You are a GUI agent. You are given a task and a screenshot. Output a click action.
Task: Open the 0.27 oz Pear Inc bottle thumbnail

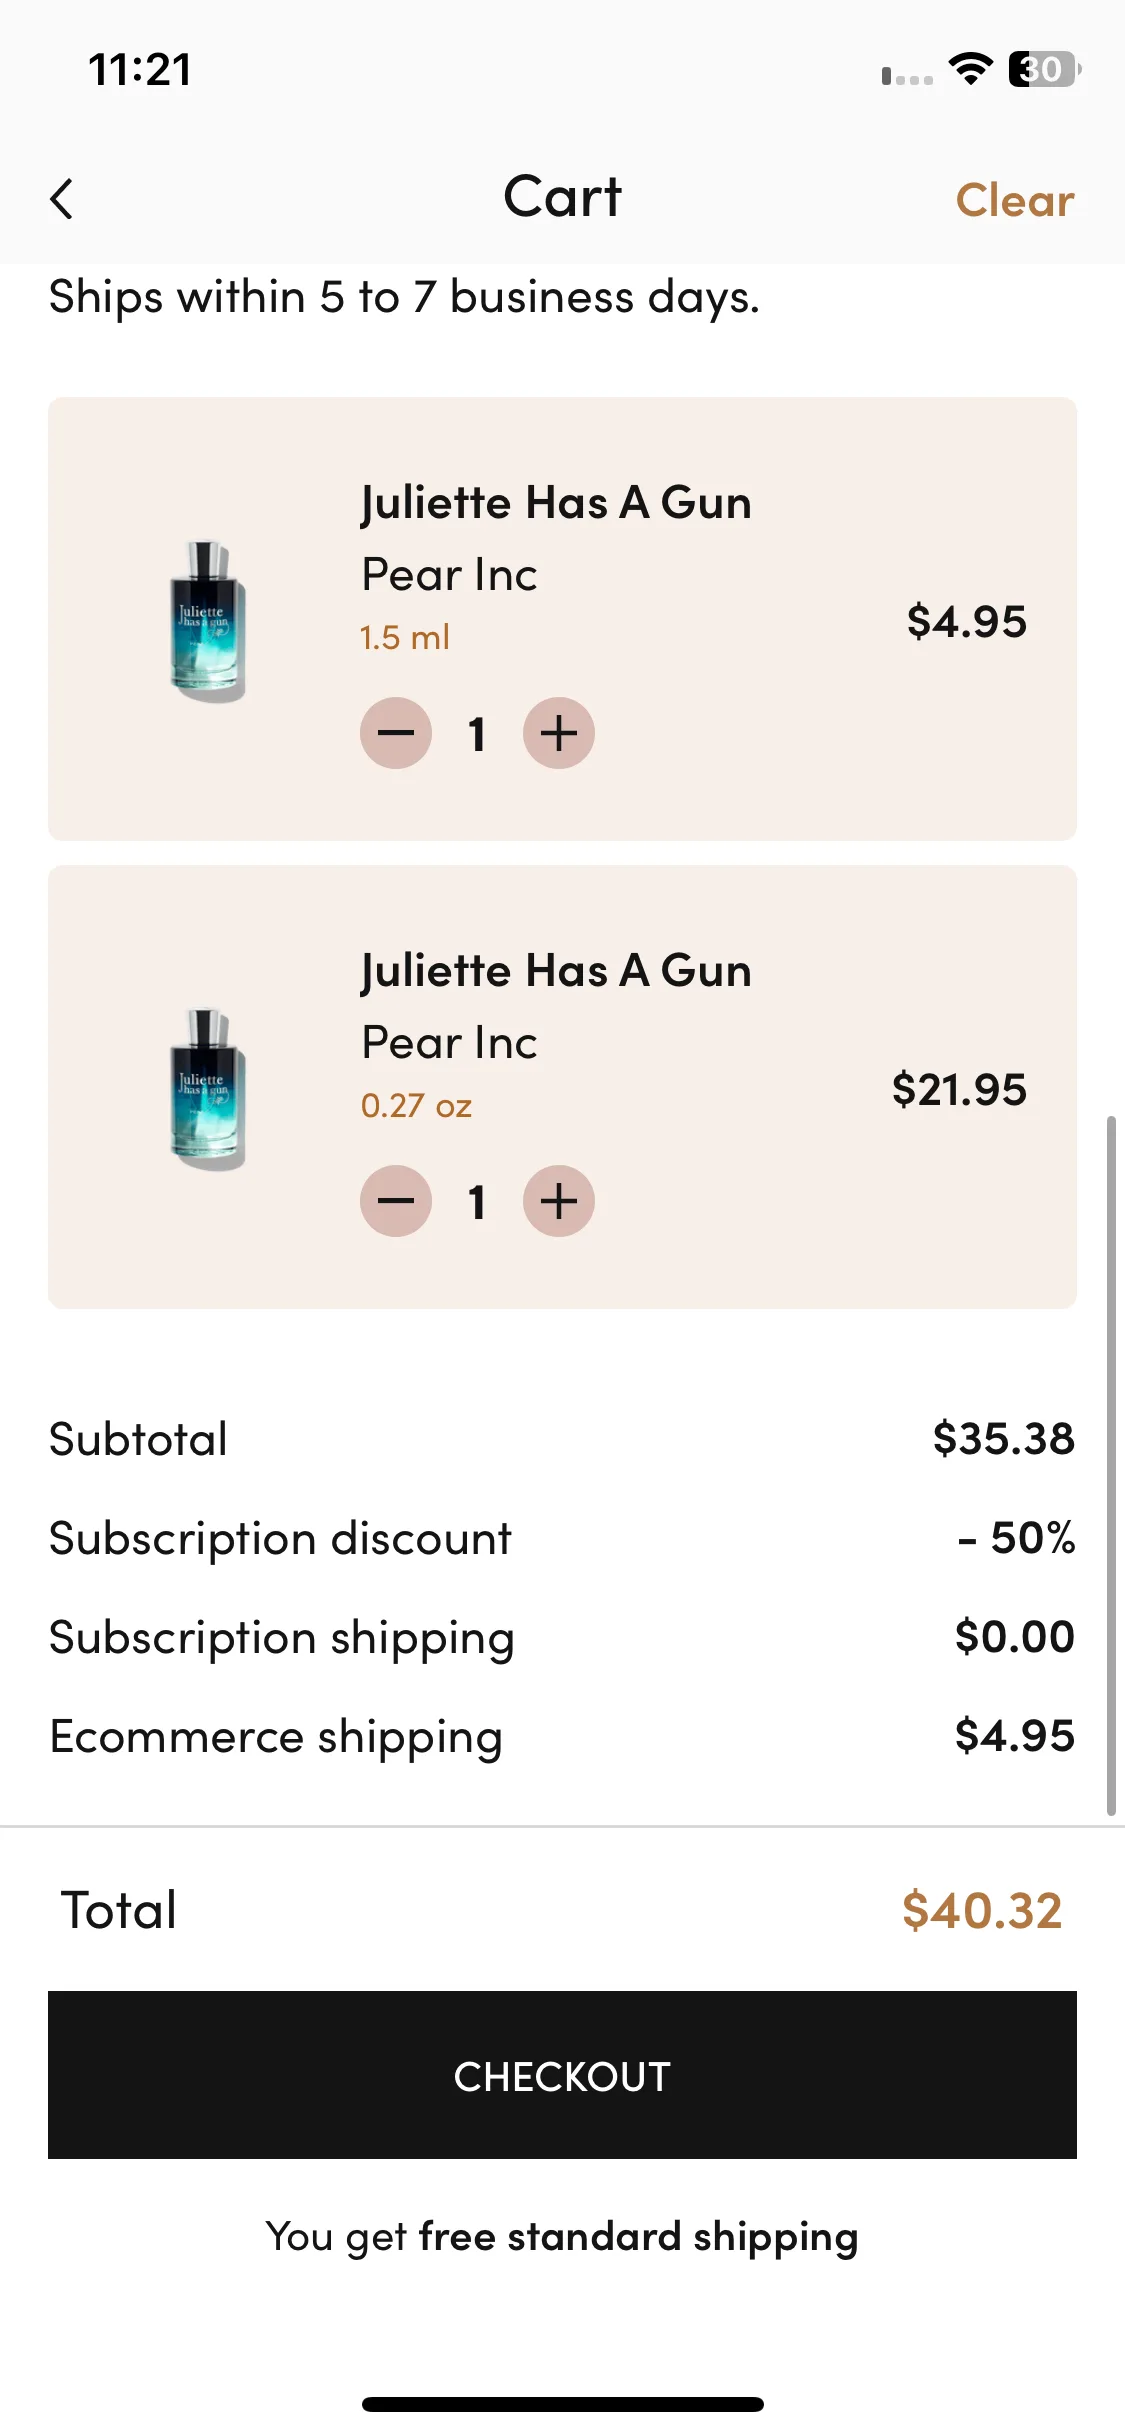(207, 1088)
